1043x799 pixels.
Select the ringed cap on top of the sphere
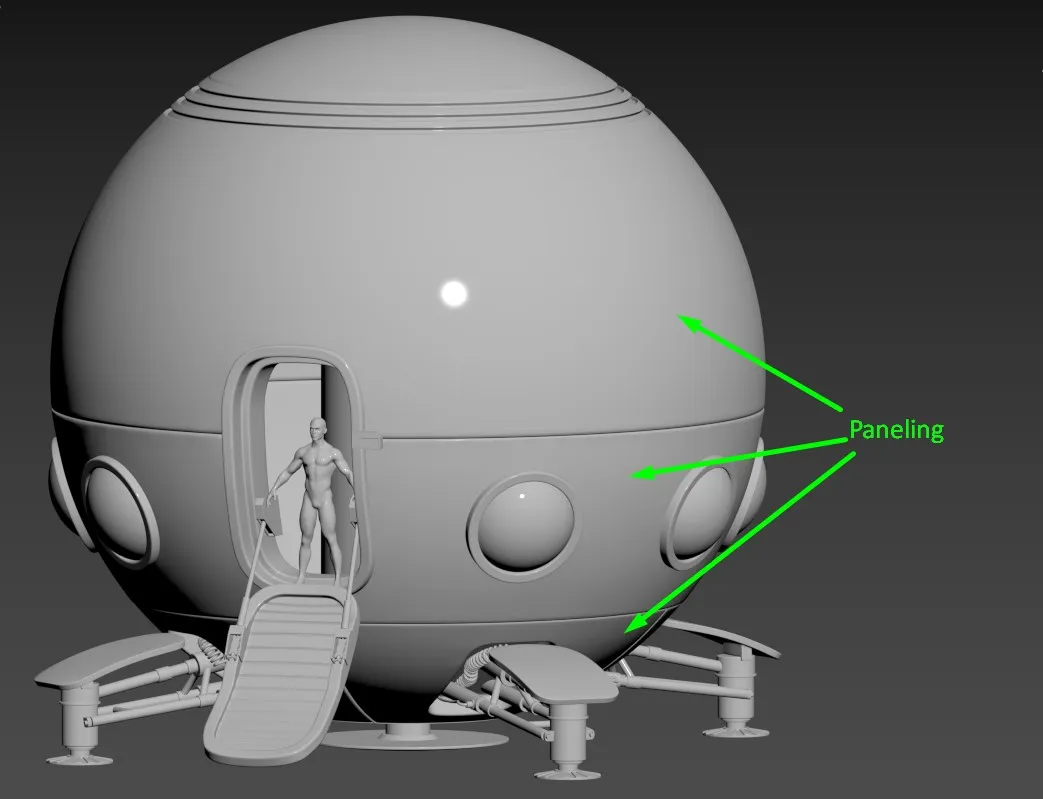click(406, 74)
